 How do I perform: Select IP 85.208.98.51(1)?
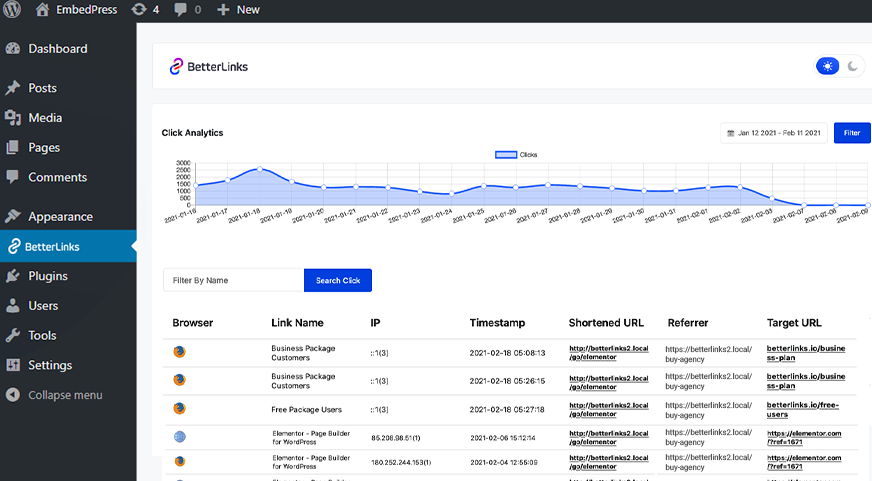coord(396,438)
